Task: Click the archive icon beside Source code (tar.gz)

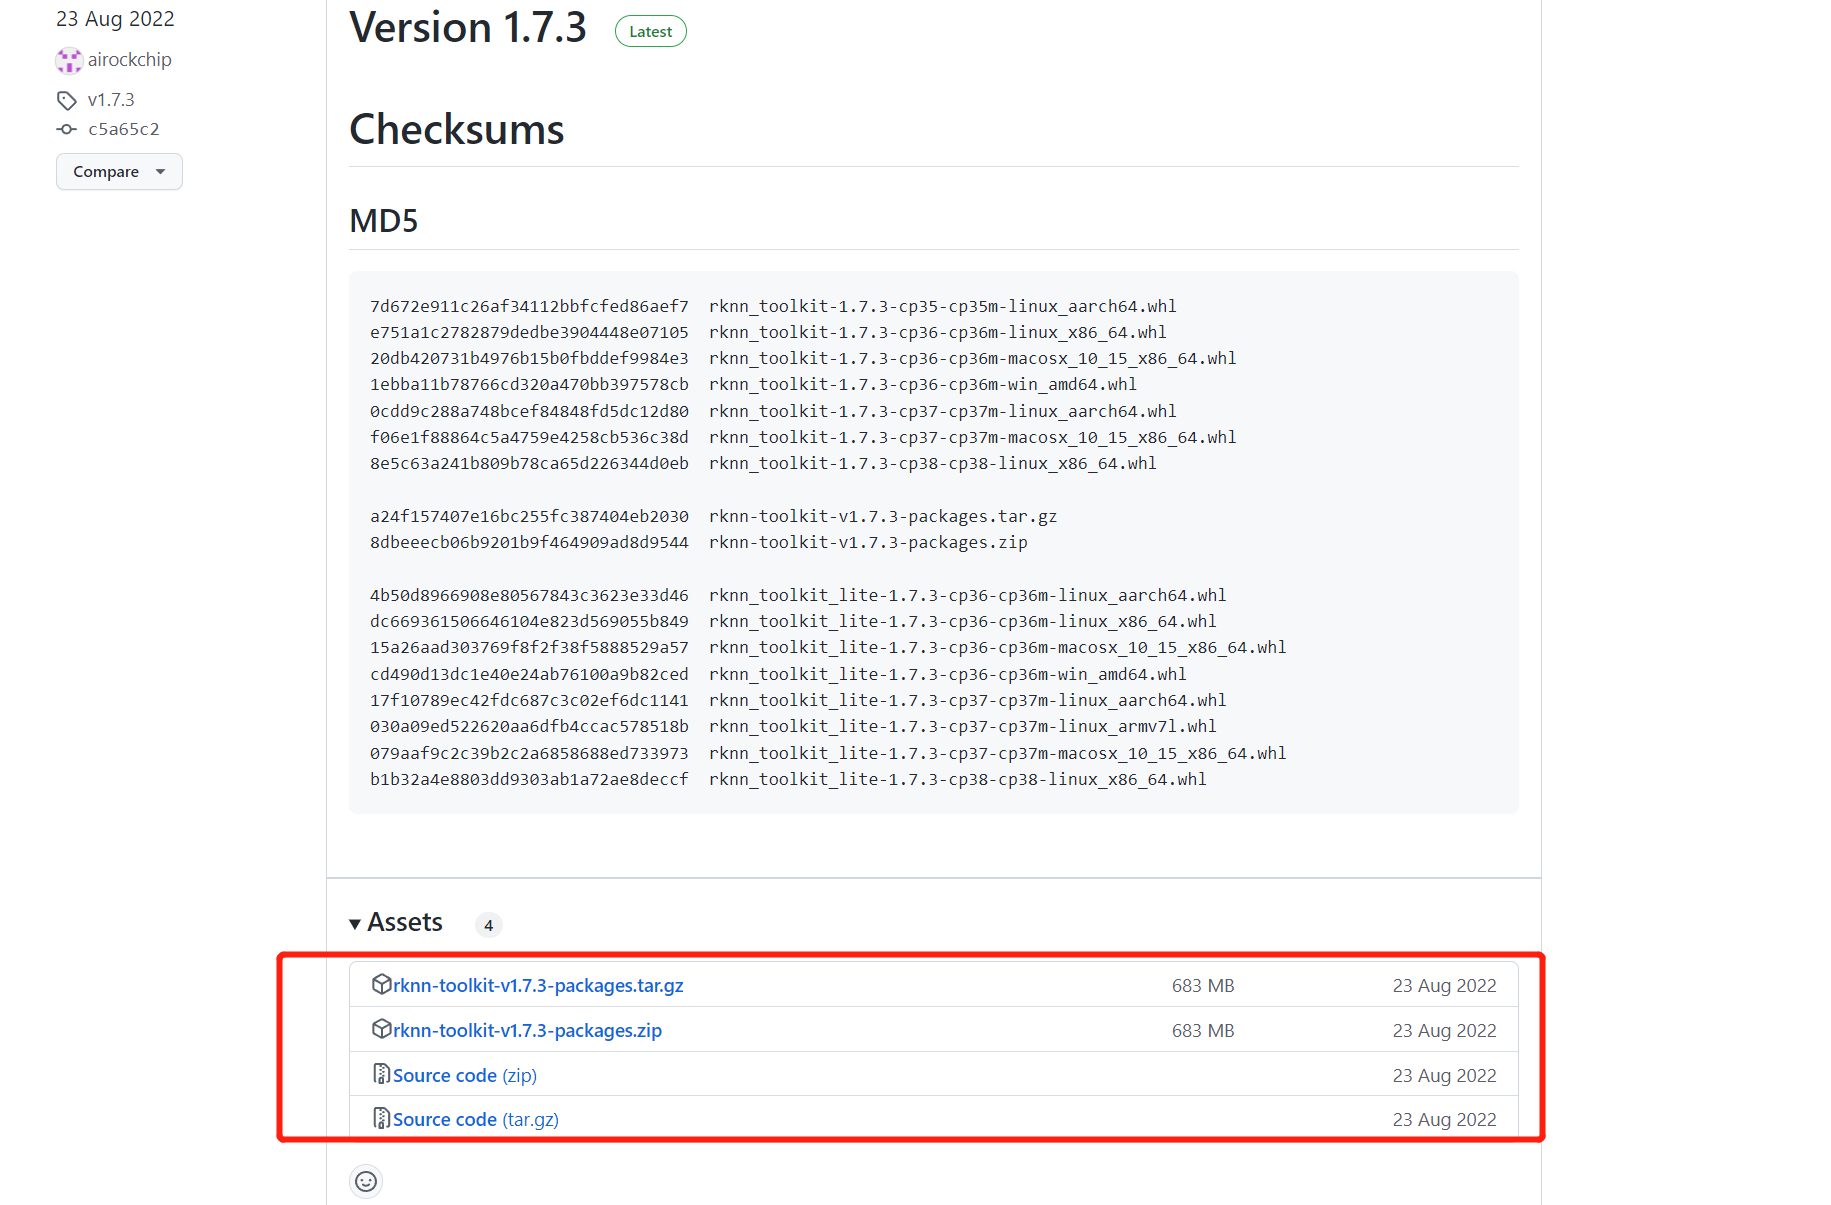Action: click(x=382, y=1118)
